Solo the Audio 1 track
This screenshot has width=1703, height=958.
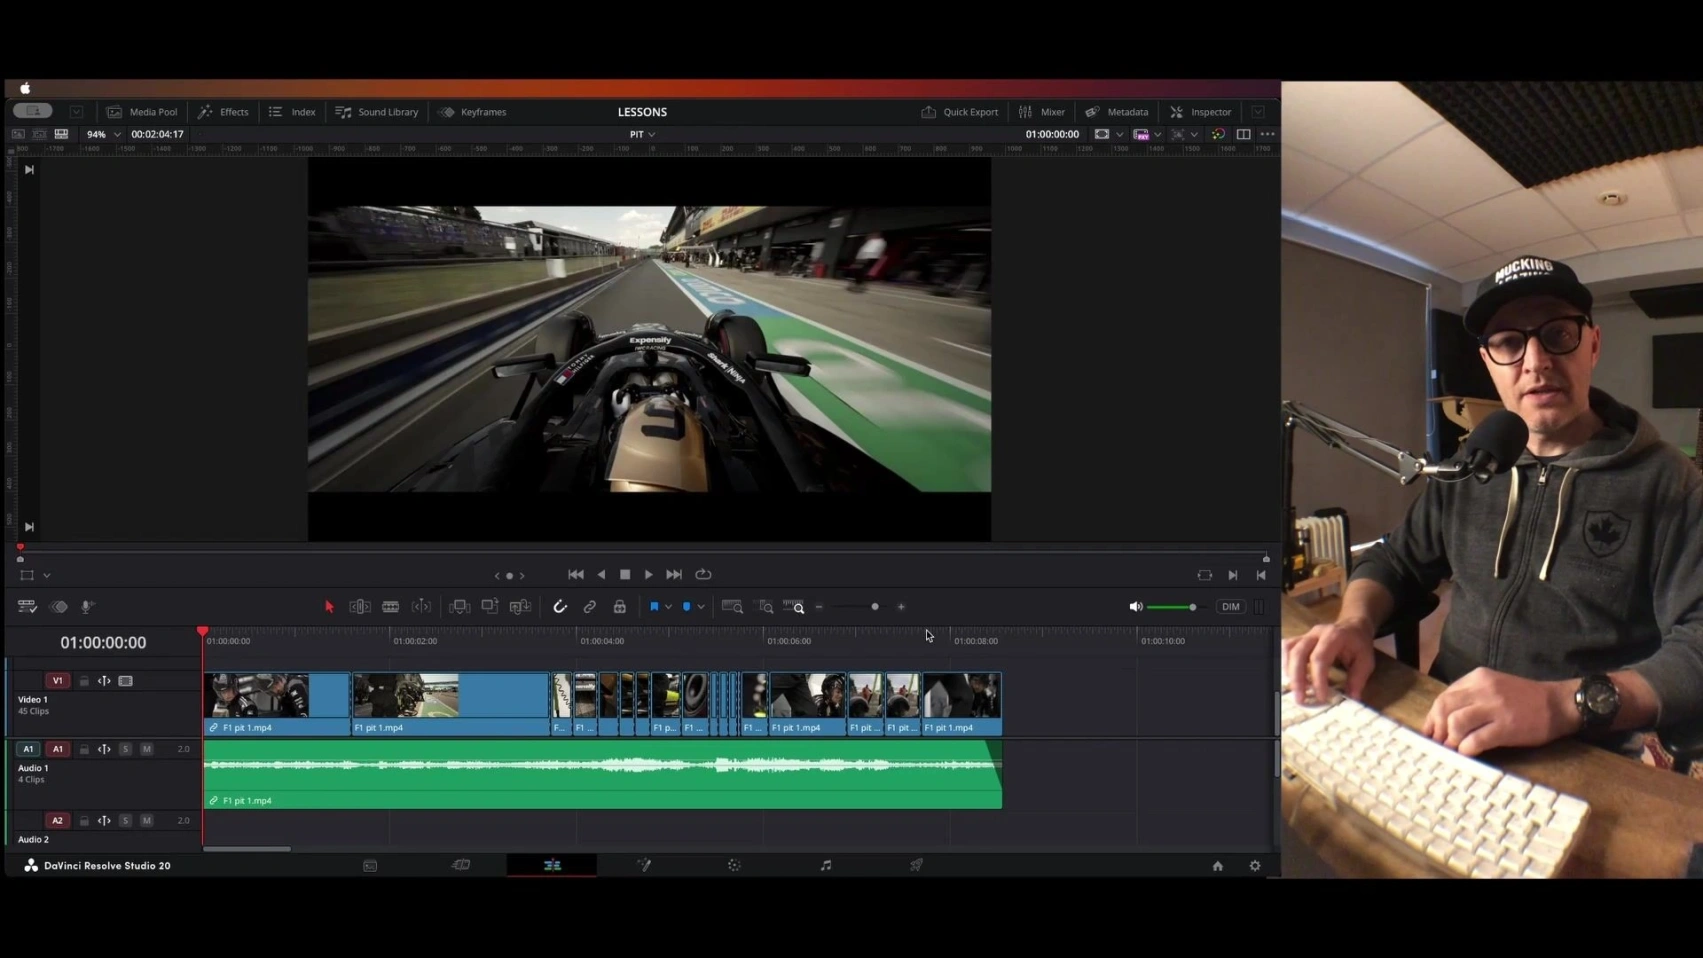(125, 749)
